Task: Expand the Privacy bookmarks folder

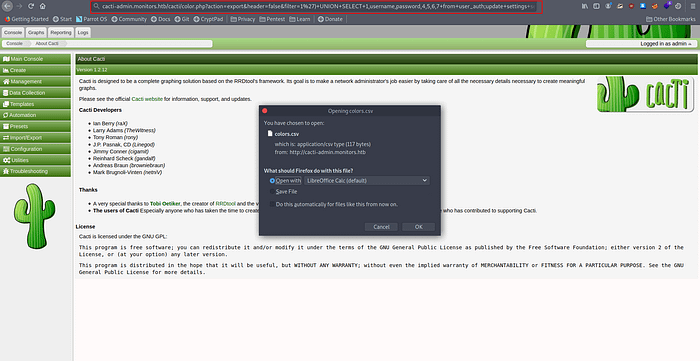Action: pos(243,19)
